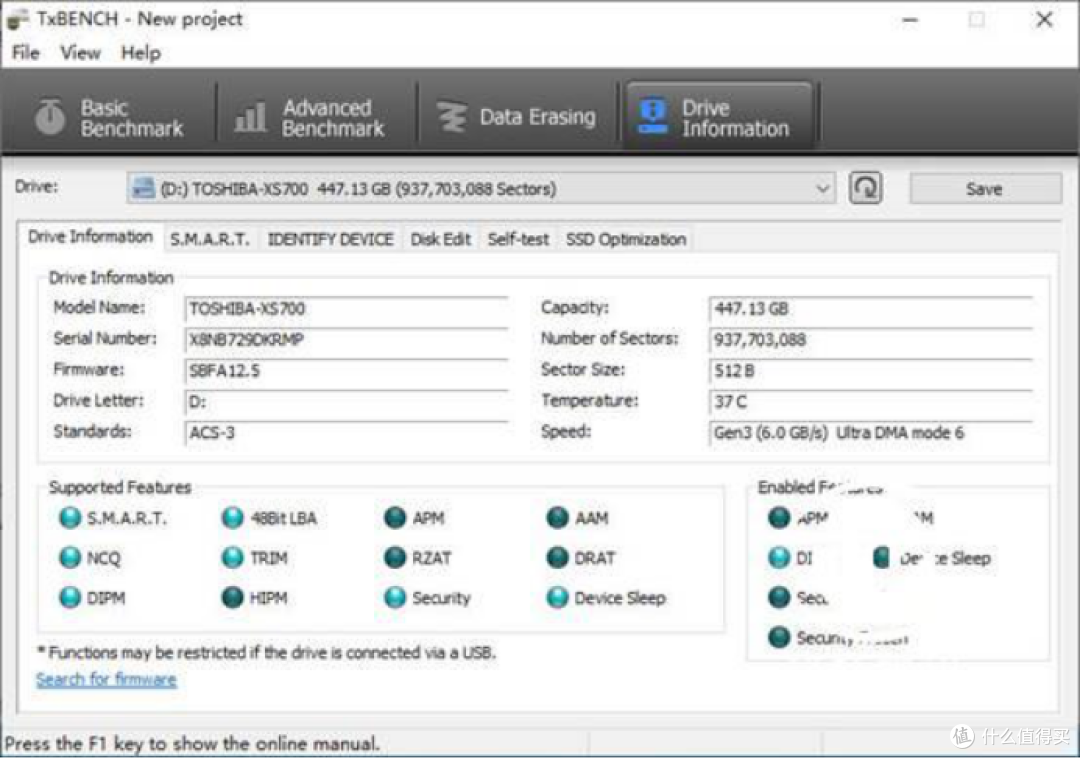Click the Temperature field 37 C
Screen dimensions: 1080x759
click(x=871, y=402)
